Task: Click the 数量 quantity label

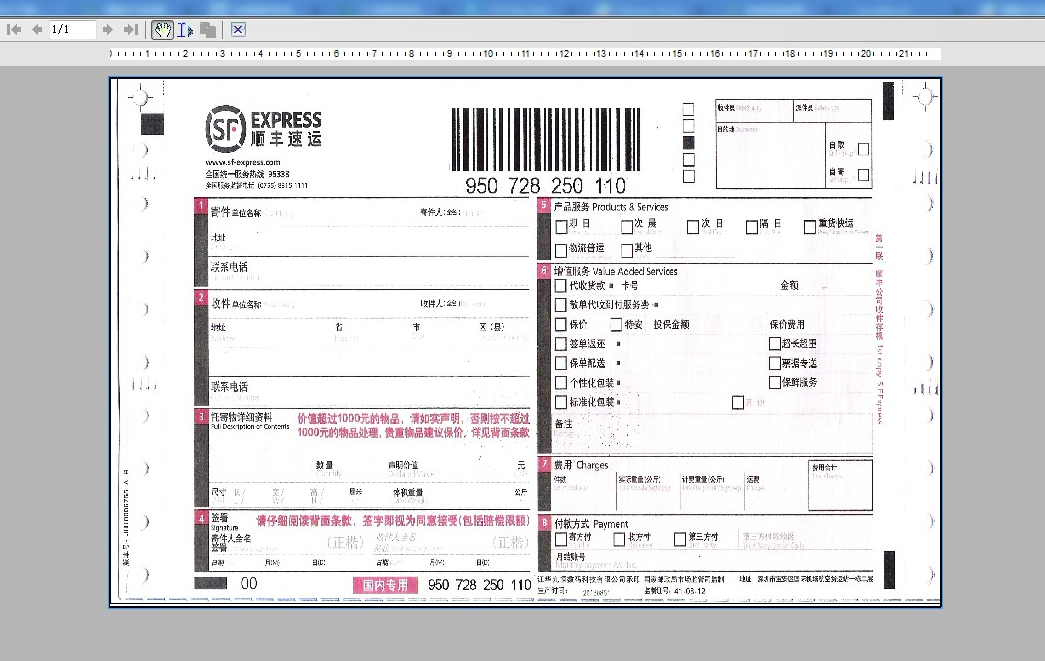Action: [x=325, y=464]
